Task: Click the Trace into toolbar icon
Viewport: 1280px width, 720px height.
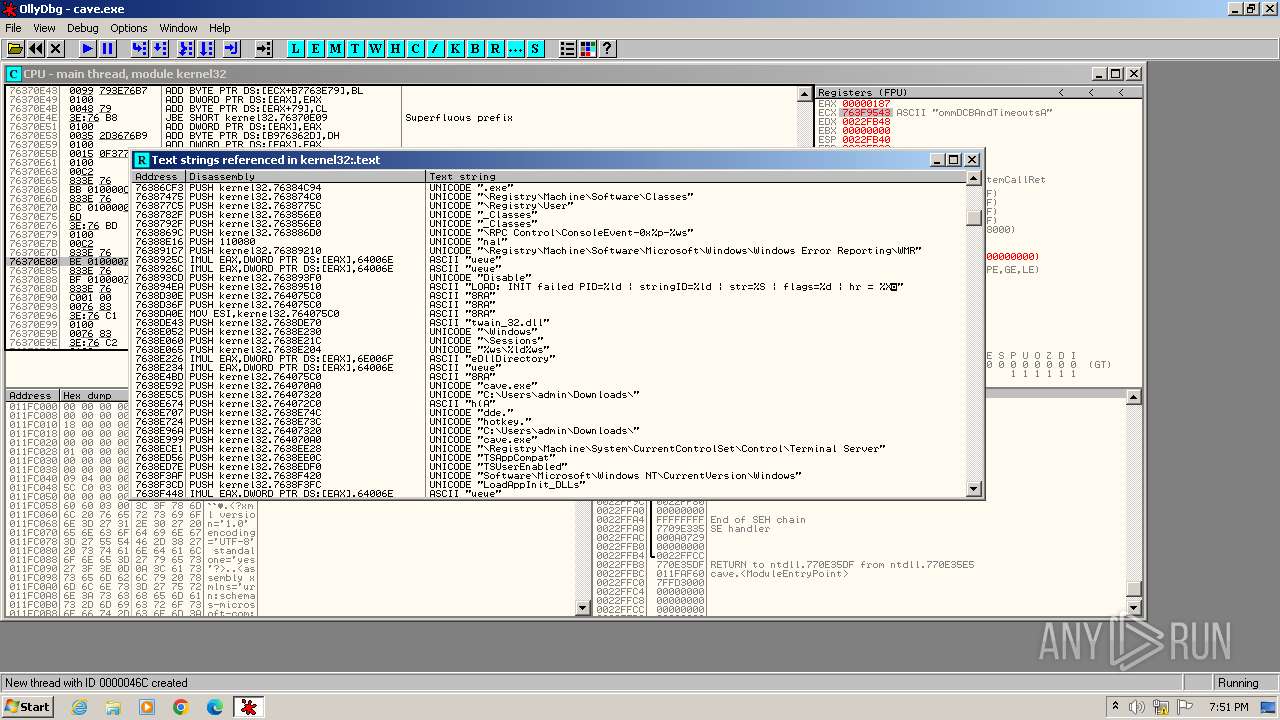Action: pos(186,48)
